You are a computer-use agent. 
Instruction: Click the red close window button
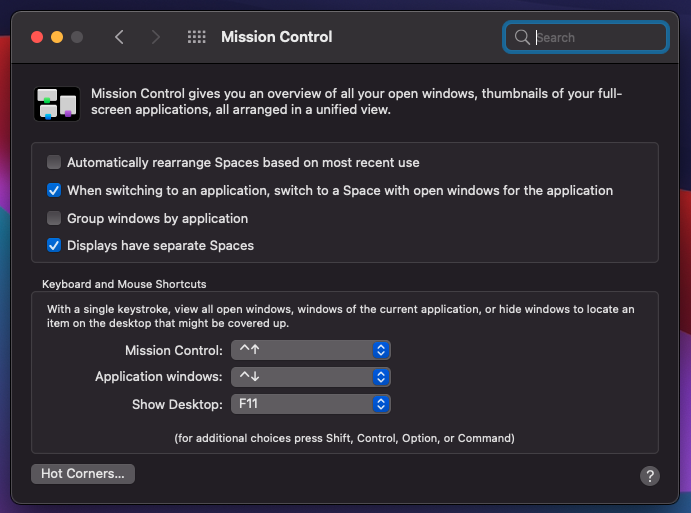pyautogui.click(x=37, y=37)
